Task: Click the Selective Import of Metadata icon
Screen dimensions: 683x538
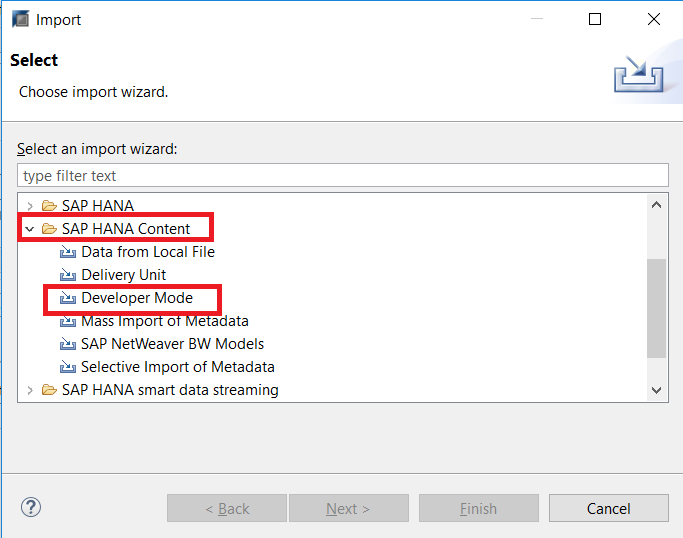Action: 68,367
